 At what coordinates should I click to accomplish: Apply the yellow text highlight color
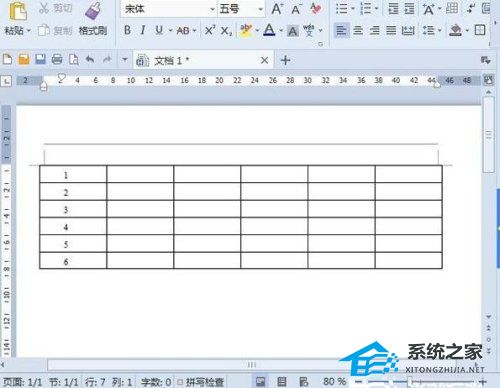click(246, 31)
